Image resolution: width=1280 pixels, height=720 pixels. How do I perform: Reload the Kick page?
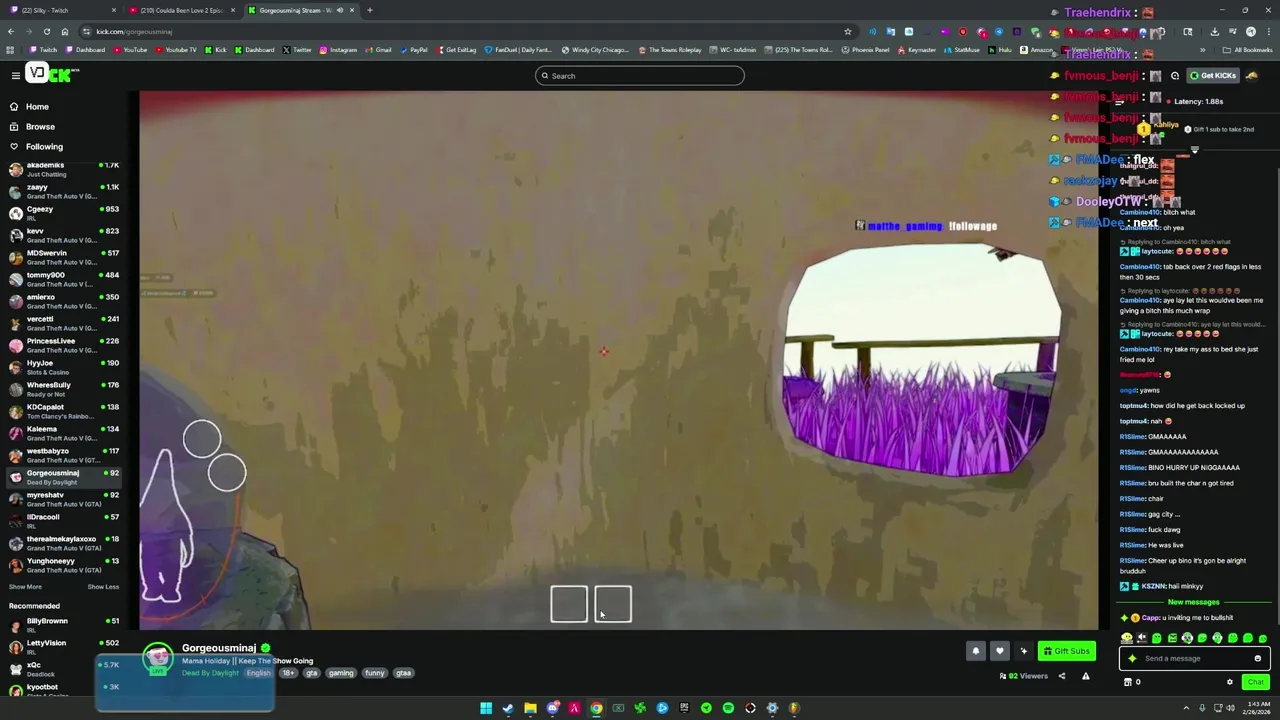click(x=46, y=31)
